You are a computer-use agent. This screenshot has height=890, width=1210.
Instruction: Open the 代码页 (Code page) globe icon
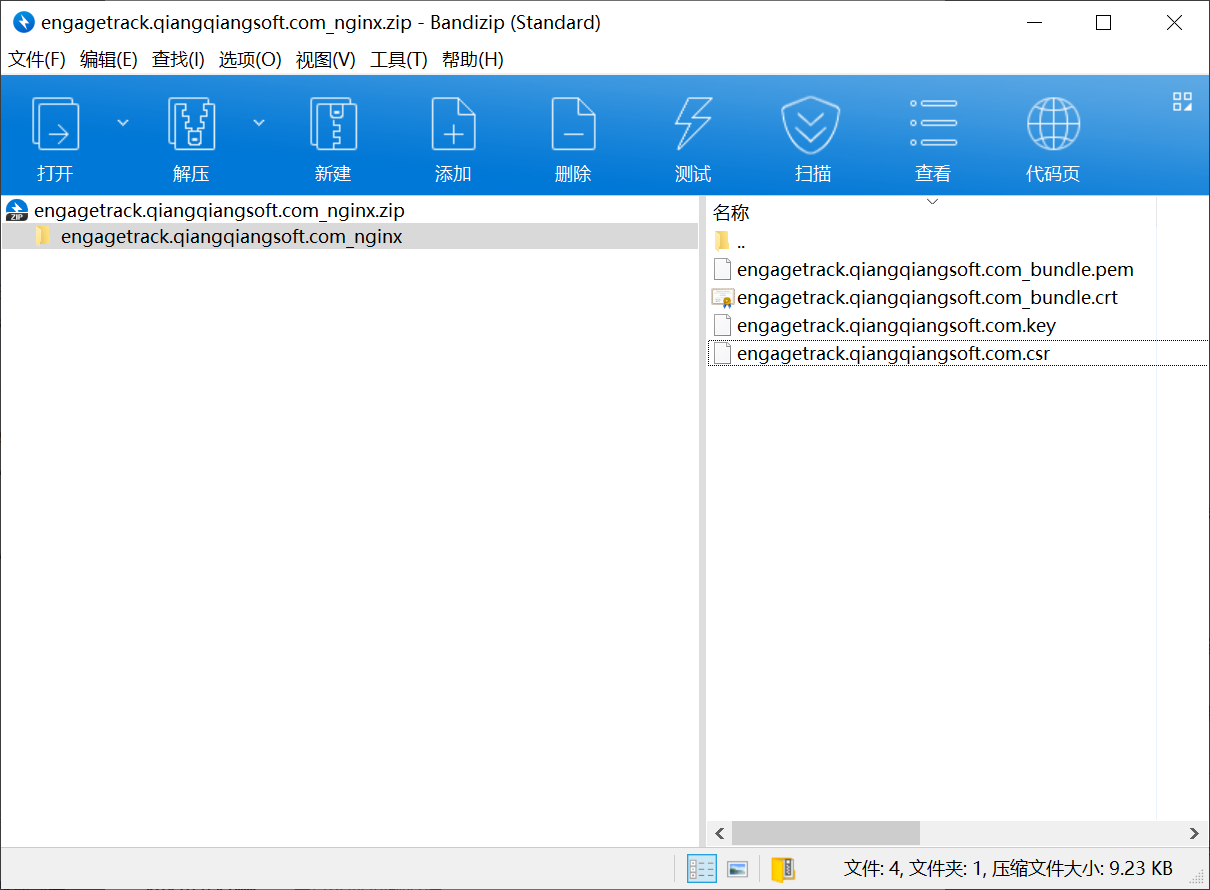[1053, 124]
